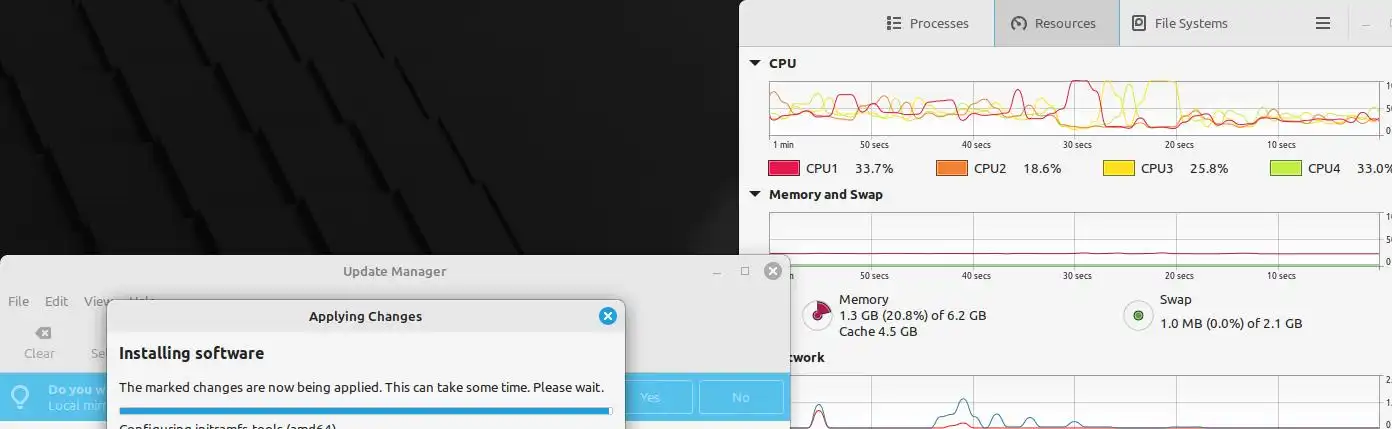Screen dimensions: 1392x429
Task: Collapse the CPU section
Action: point(755,63)
